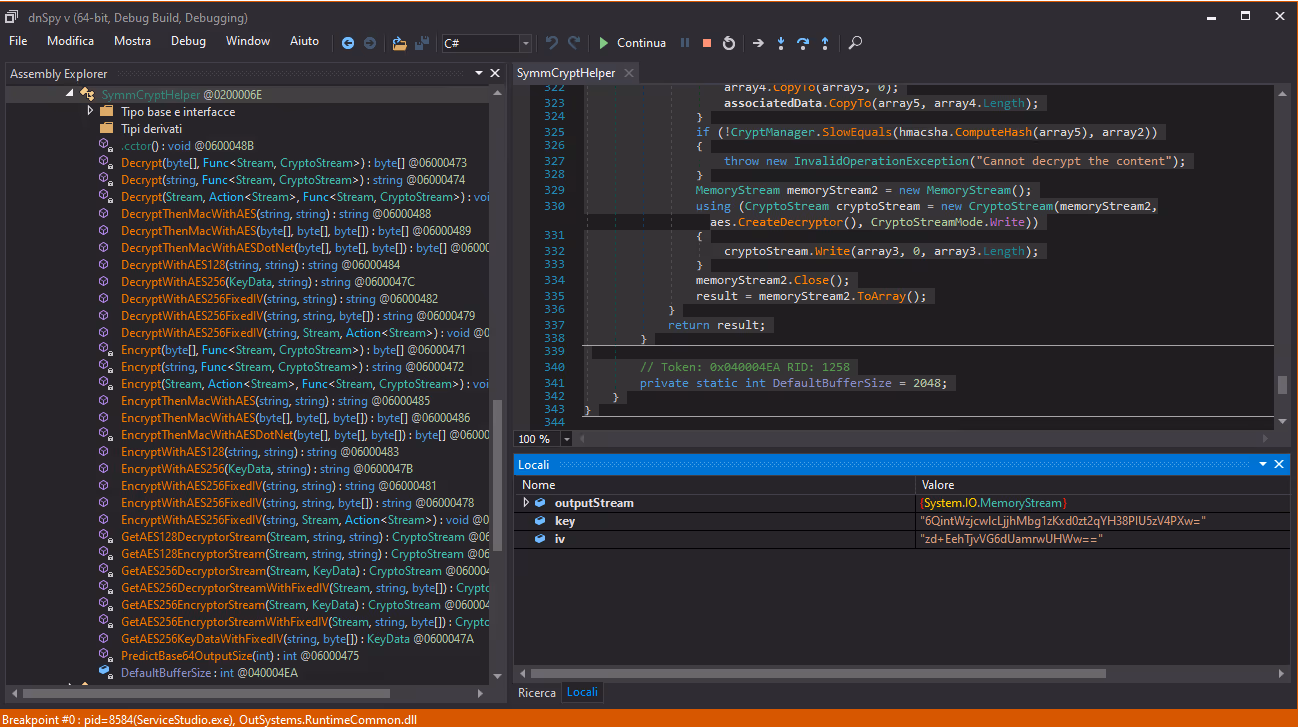
Task: Close the SymmCryptHelper editor tab
Action: click(x=628, y=73)
